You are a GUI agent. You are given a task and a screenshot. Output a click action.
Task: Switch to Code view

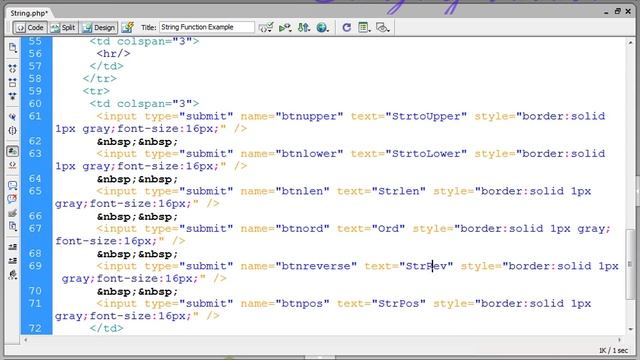click(x=30, y=27)
